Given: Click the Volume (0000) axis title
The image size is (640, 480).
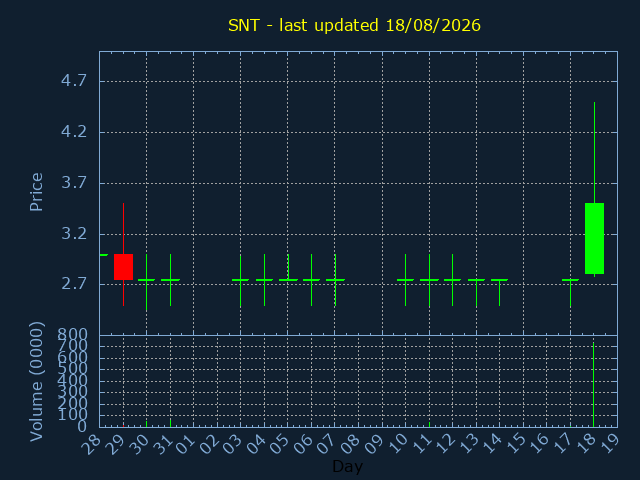Looking at the screenshot, I should [36, 381].
